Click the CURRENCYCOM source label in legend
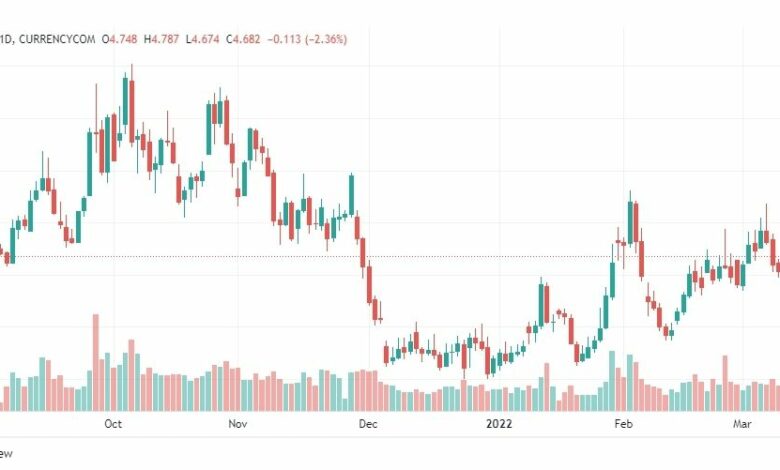This screenshot has width=780, height=470. point(57,39)
